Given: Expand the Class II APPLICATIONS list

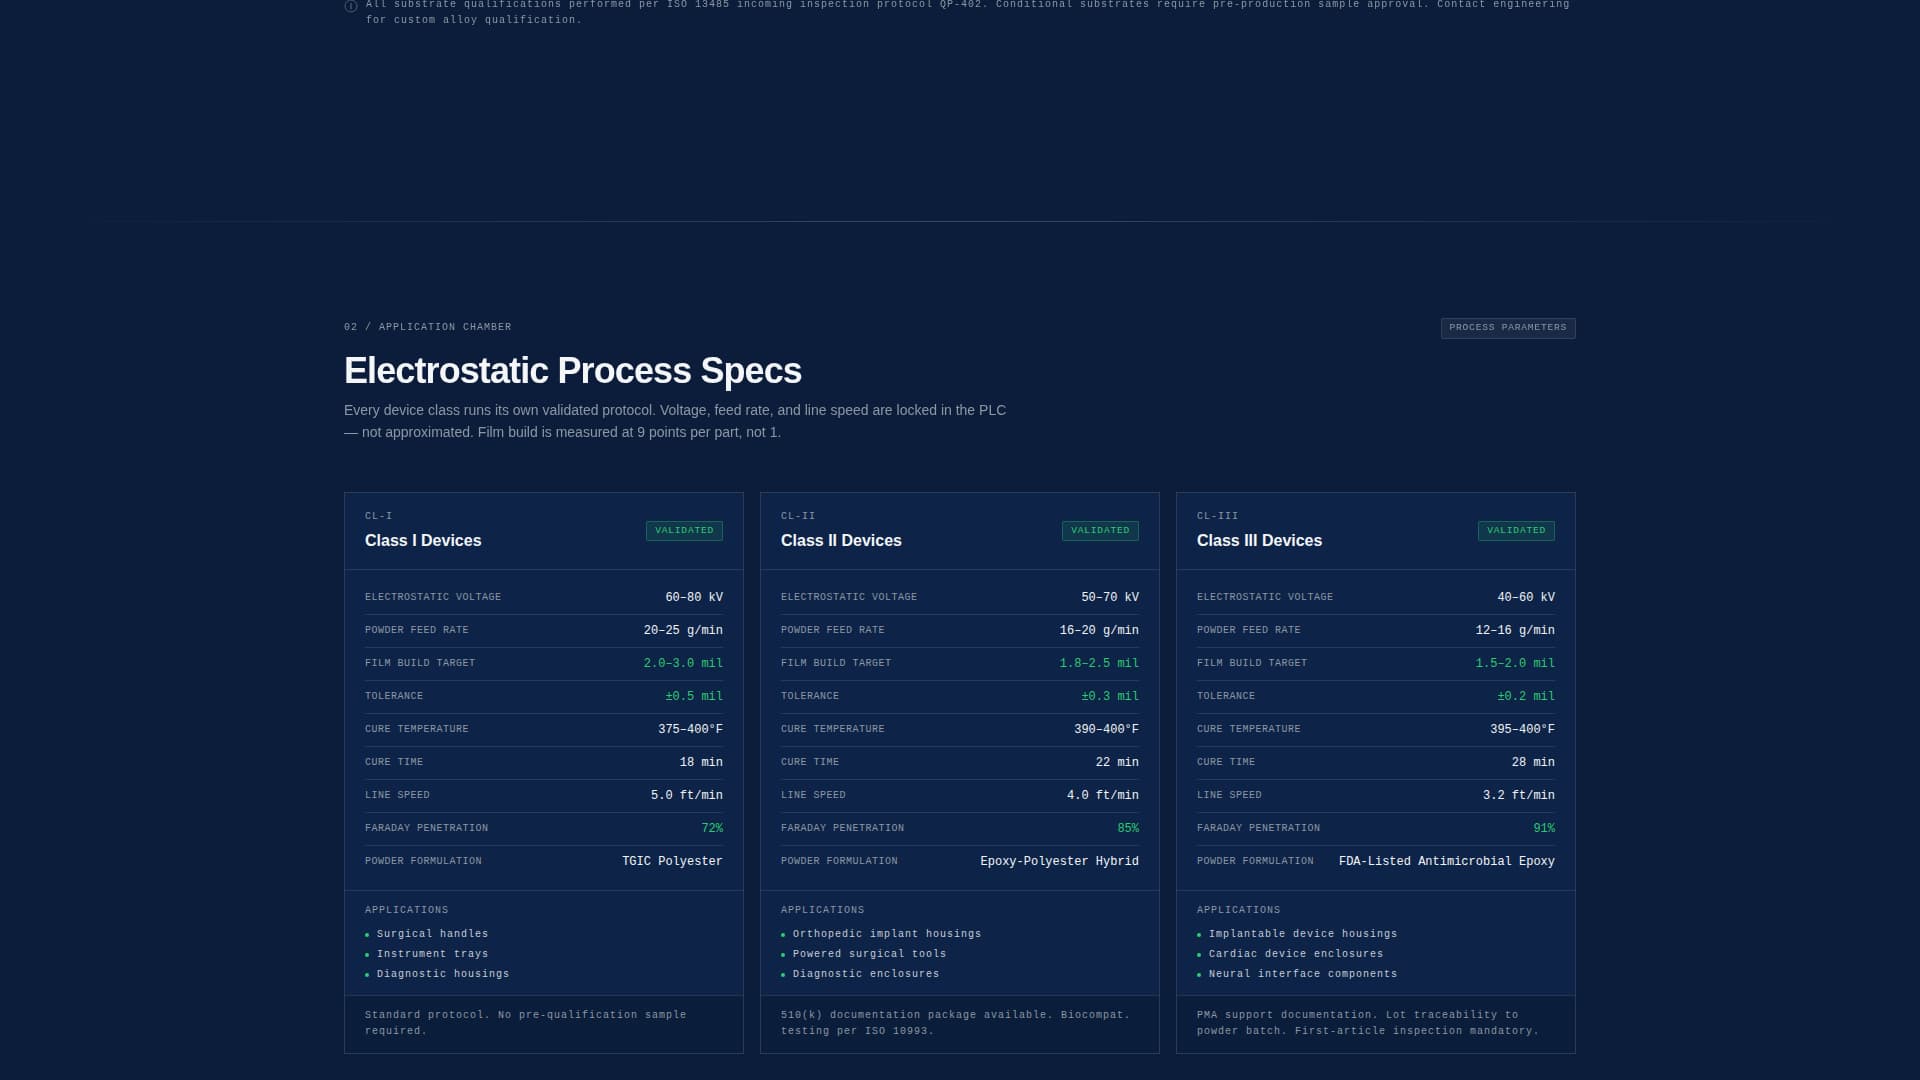Looking at the screenshot, I should click(823, 910).
